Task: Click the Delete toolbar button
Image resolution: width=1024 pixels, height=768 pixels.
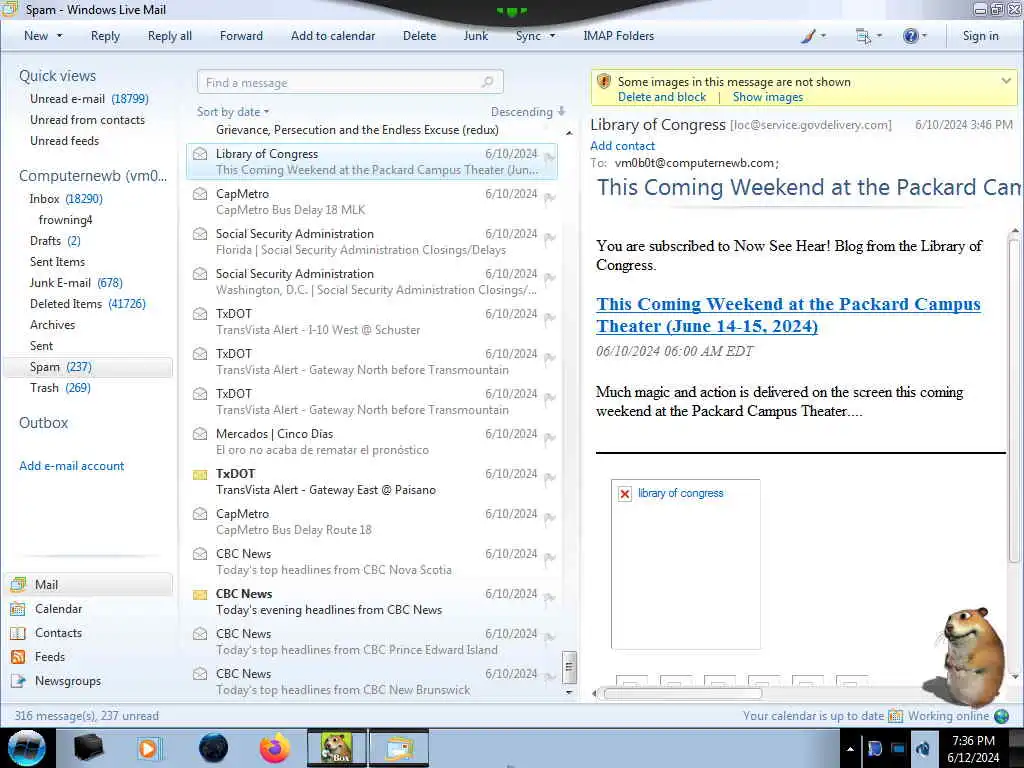Action: point(419,36)
